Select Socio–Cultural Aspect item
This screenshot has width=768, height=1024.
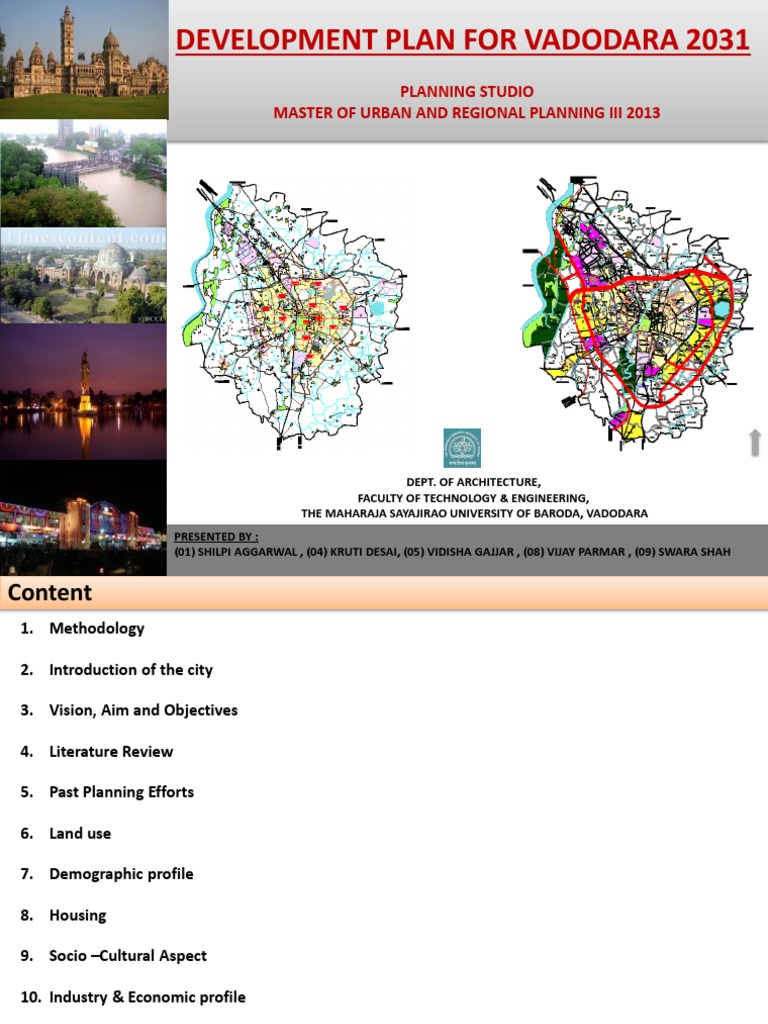tap(127, 956)
